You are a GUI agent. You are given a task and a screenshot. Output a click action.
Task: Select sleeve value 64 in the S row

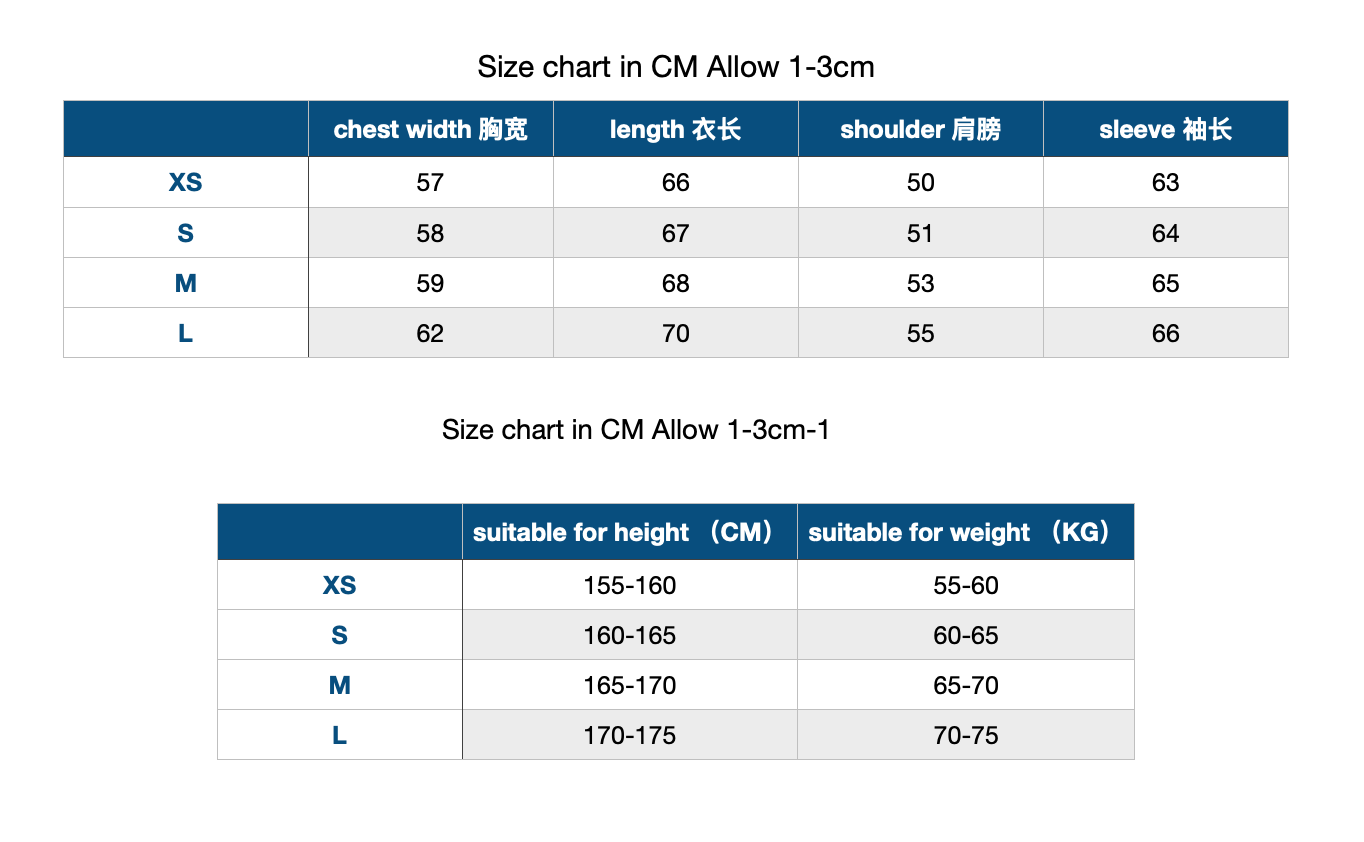click(1165, 233)
